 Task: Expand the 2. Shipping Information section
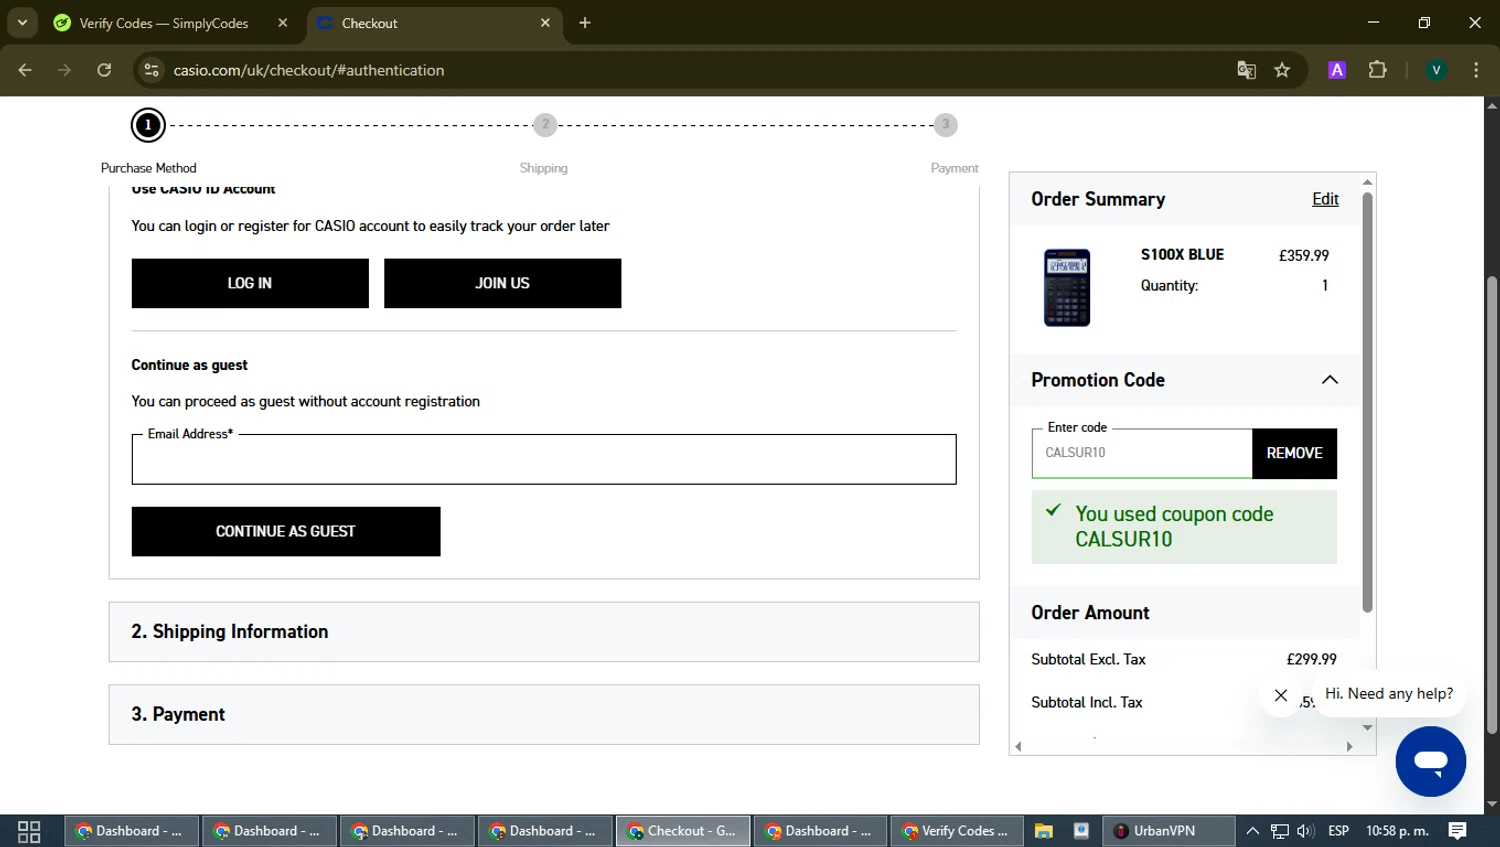pos(544,632)
